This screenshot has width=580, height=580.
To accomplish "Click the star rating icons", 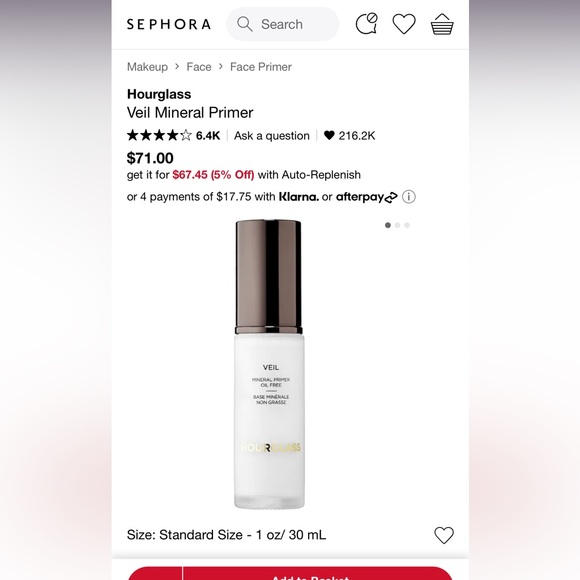I will 159,135.
